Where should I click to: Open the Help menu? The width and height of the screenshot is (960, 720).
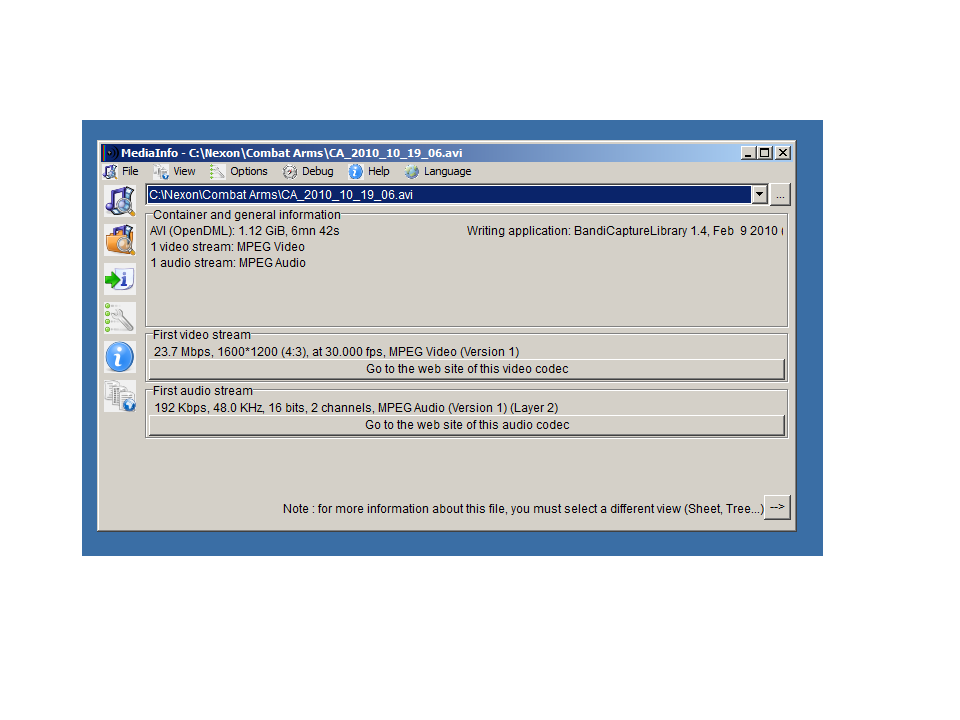click(369, 171)
